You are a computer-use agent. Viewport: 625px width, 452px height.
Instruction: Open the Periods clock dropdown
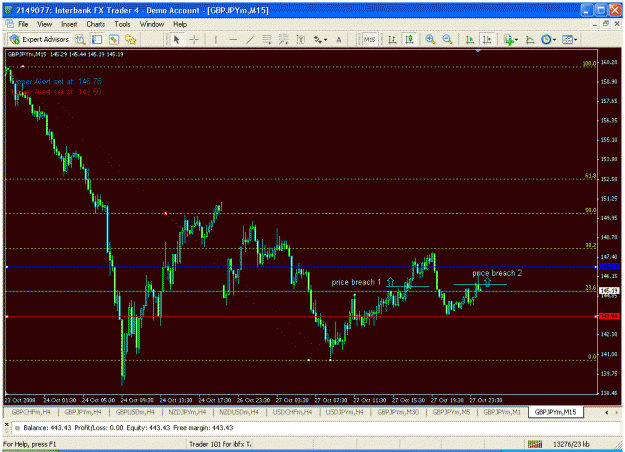tap(548, 39)
